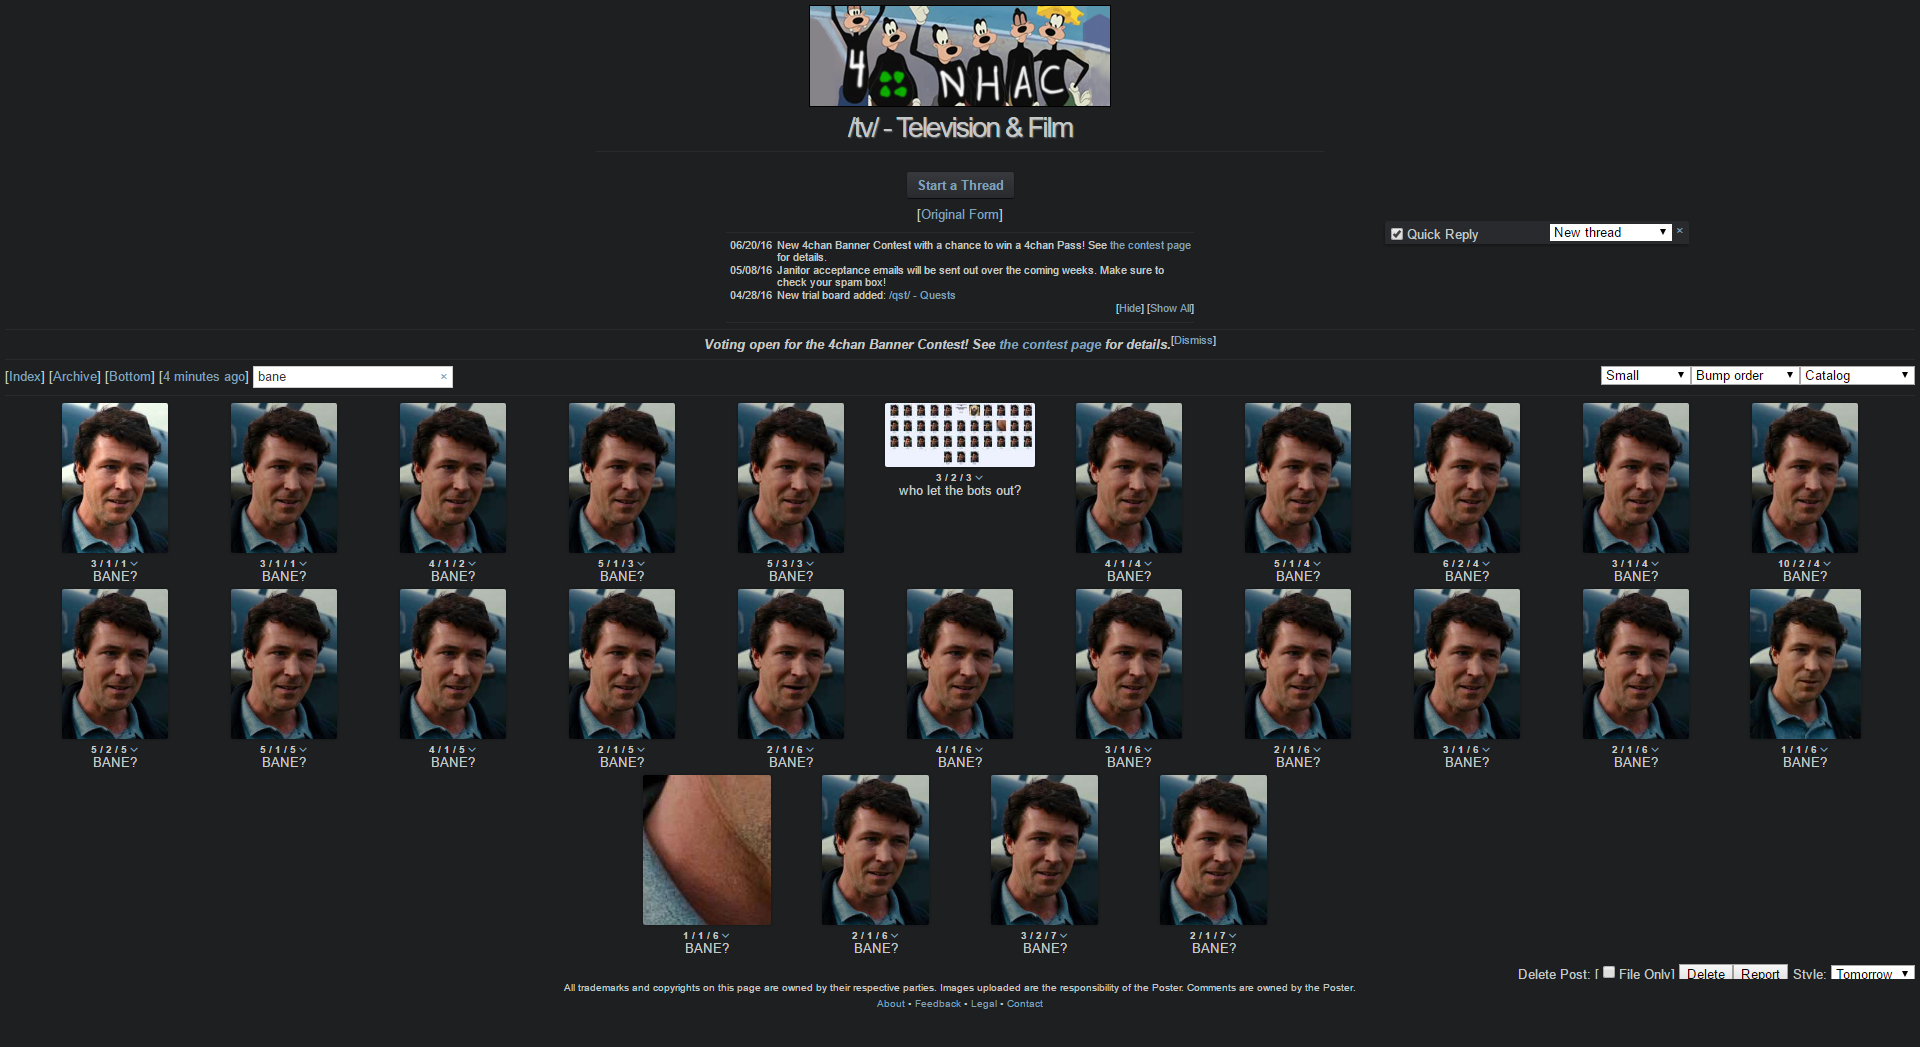Open the Legal footer link

984,1004
